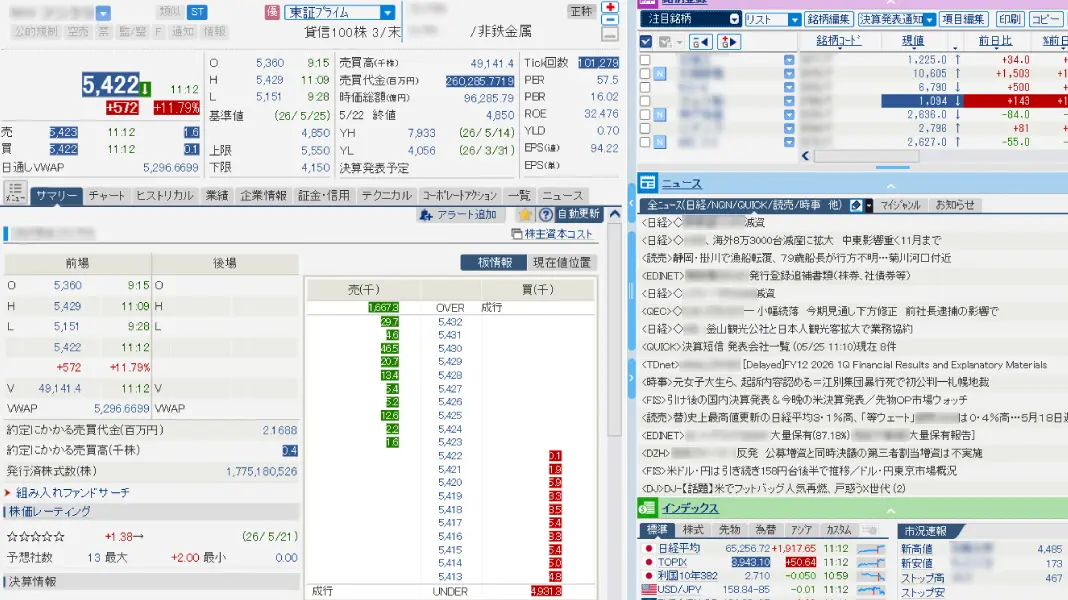Screen dimensions: 1068x600
Task: Click the N news badge beside 2,636.0 row
Action: 660,114
